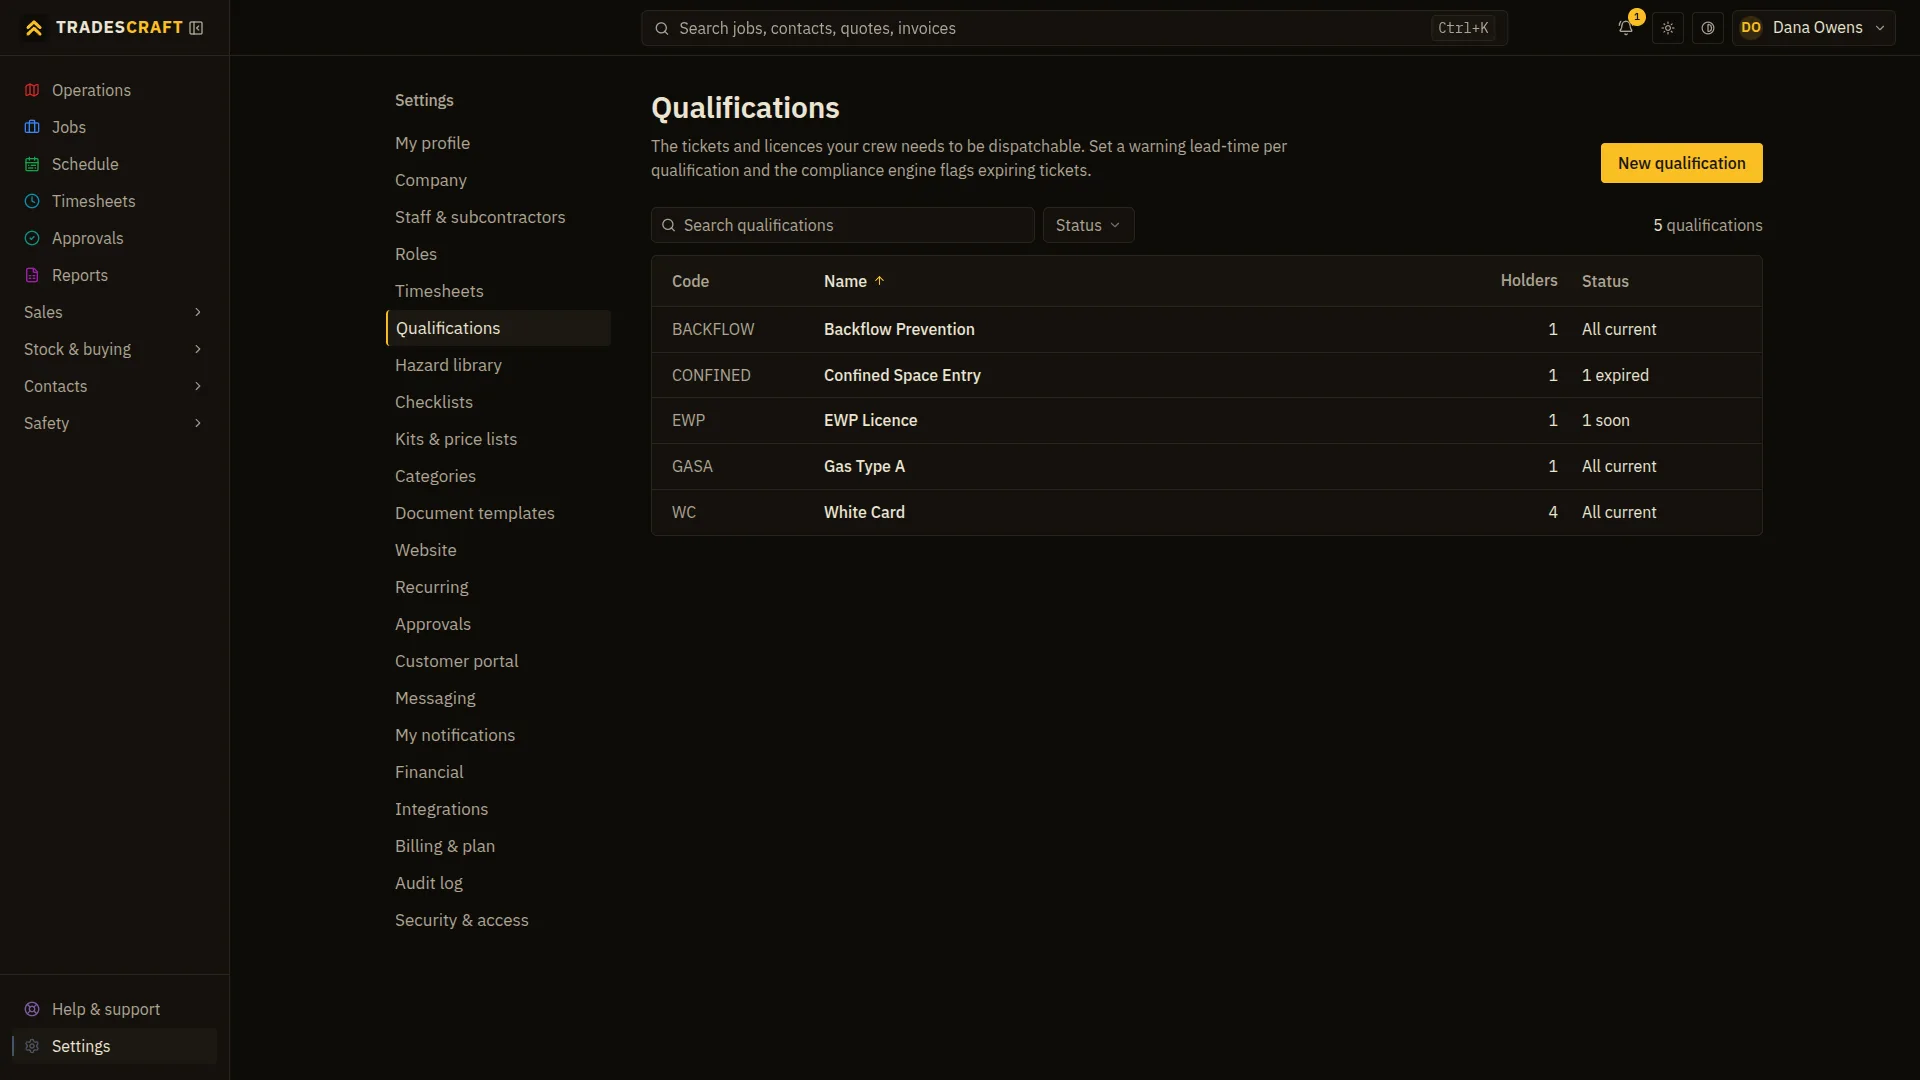Open Schedule in the sidebar
The image size is (1920, 1080).
pos(114,164)
